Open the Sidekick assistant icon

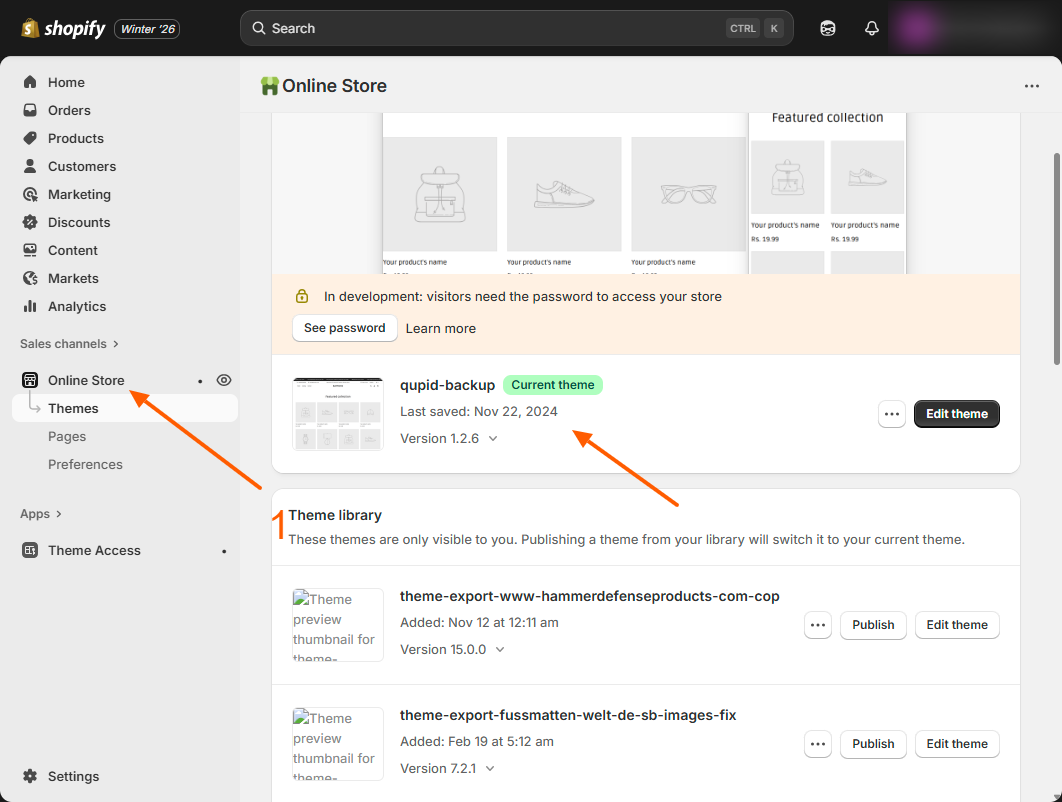(x=828, y=28)
